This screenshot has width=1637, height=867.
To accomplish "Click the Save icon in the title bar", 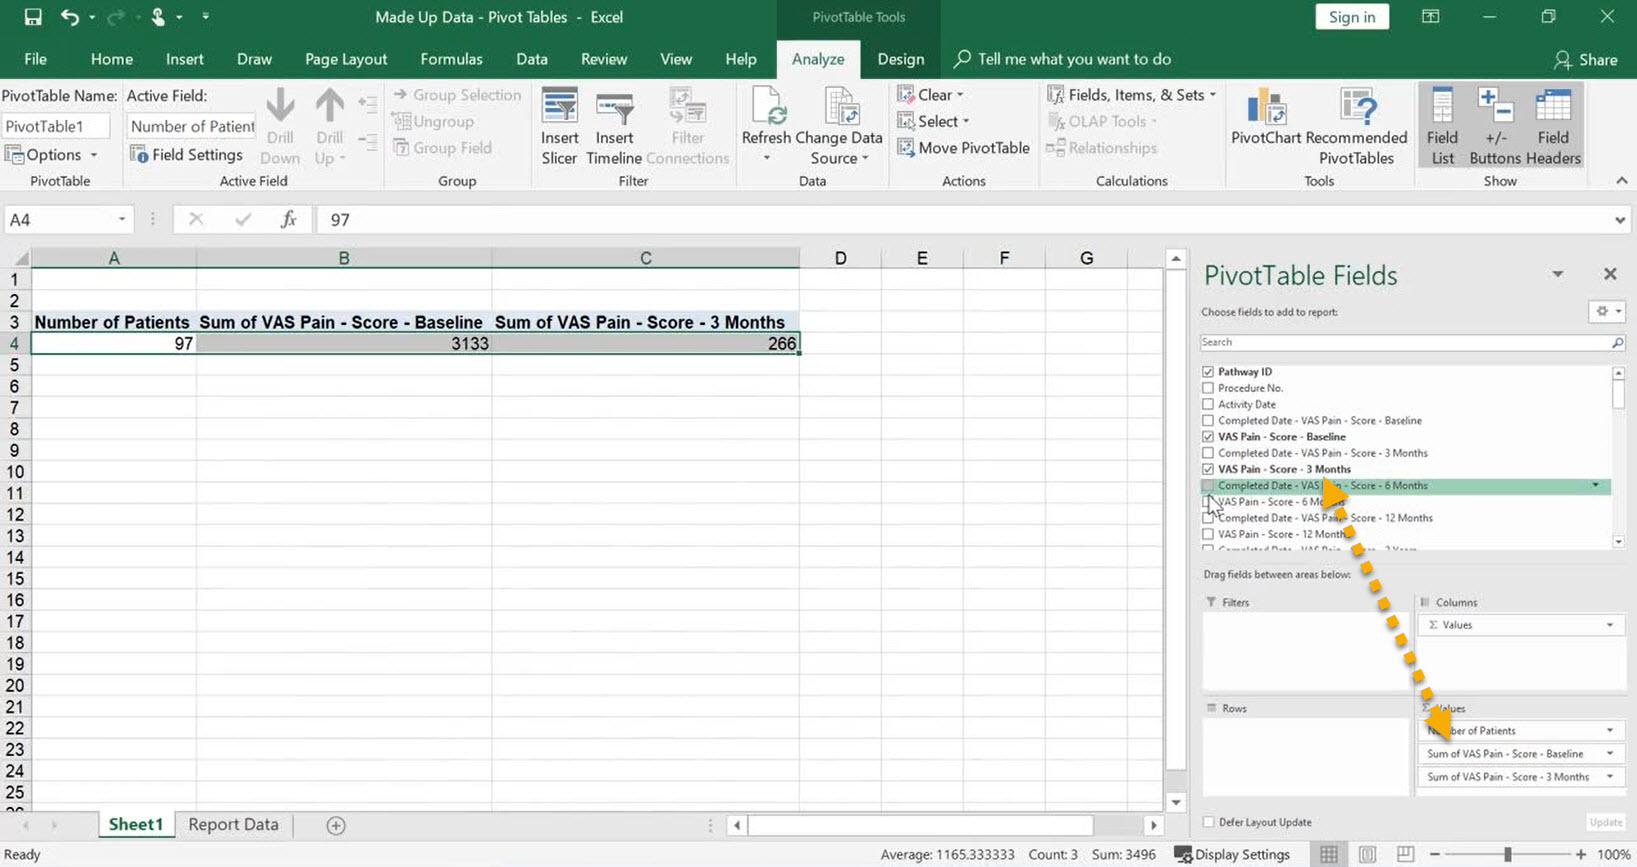I will pyautogui.click(x=33, y=17).
